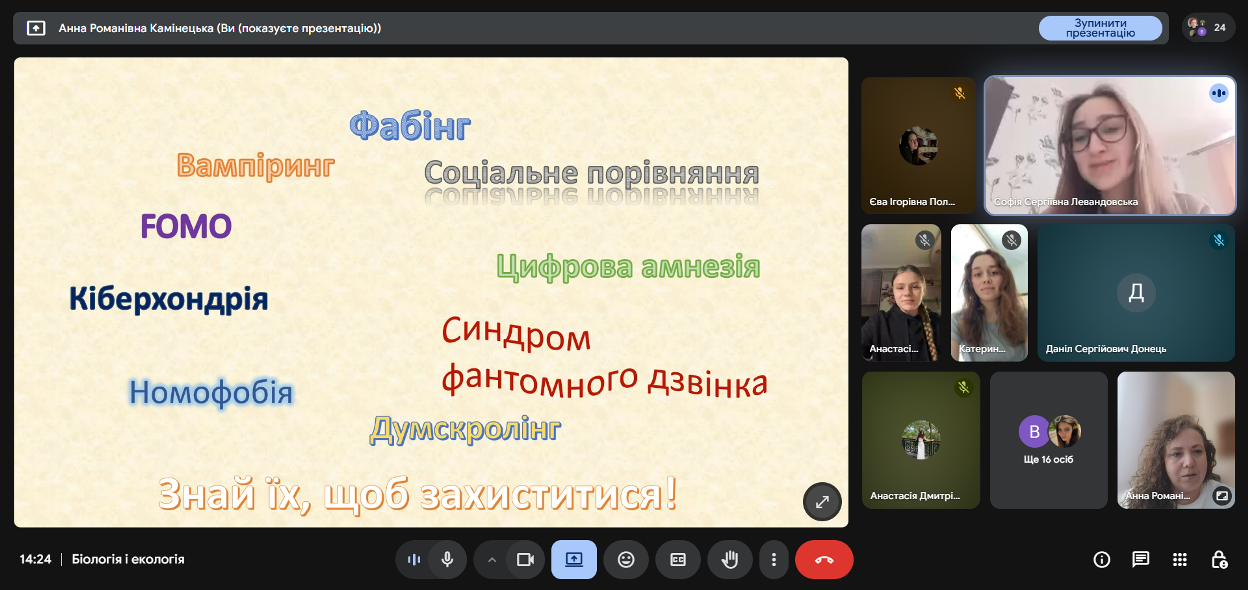
Task: Click Кіберхондрія on the slide
Action: click(x=169, y=299)
